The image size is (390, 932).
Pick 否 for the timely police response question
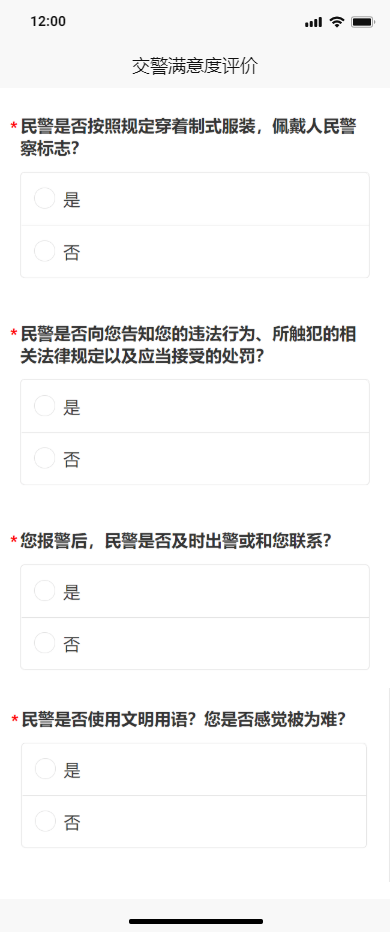click(195, 643)
